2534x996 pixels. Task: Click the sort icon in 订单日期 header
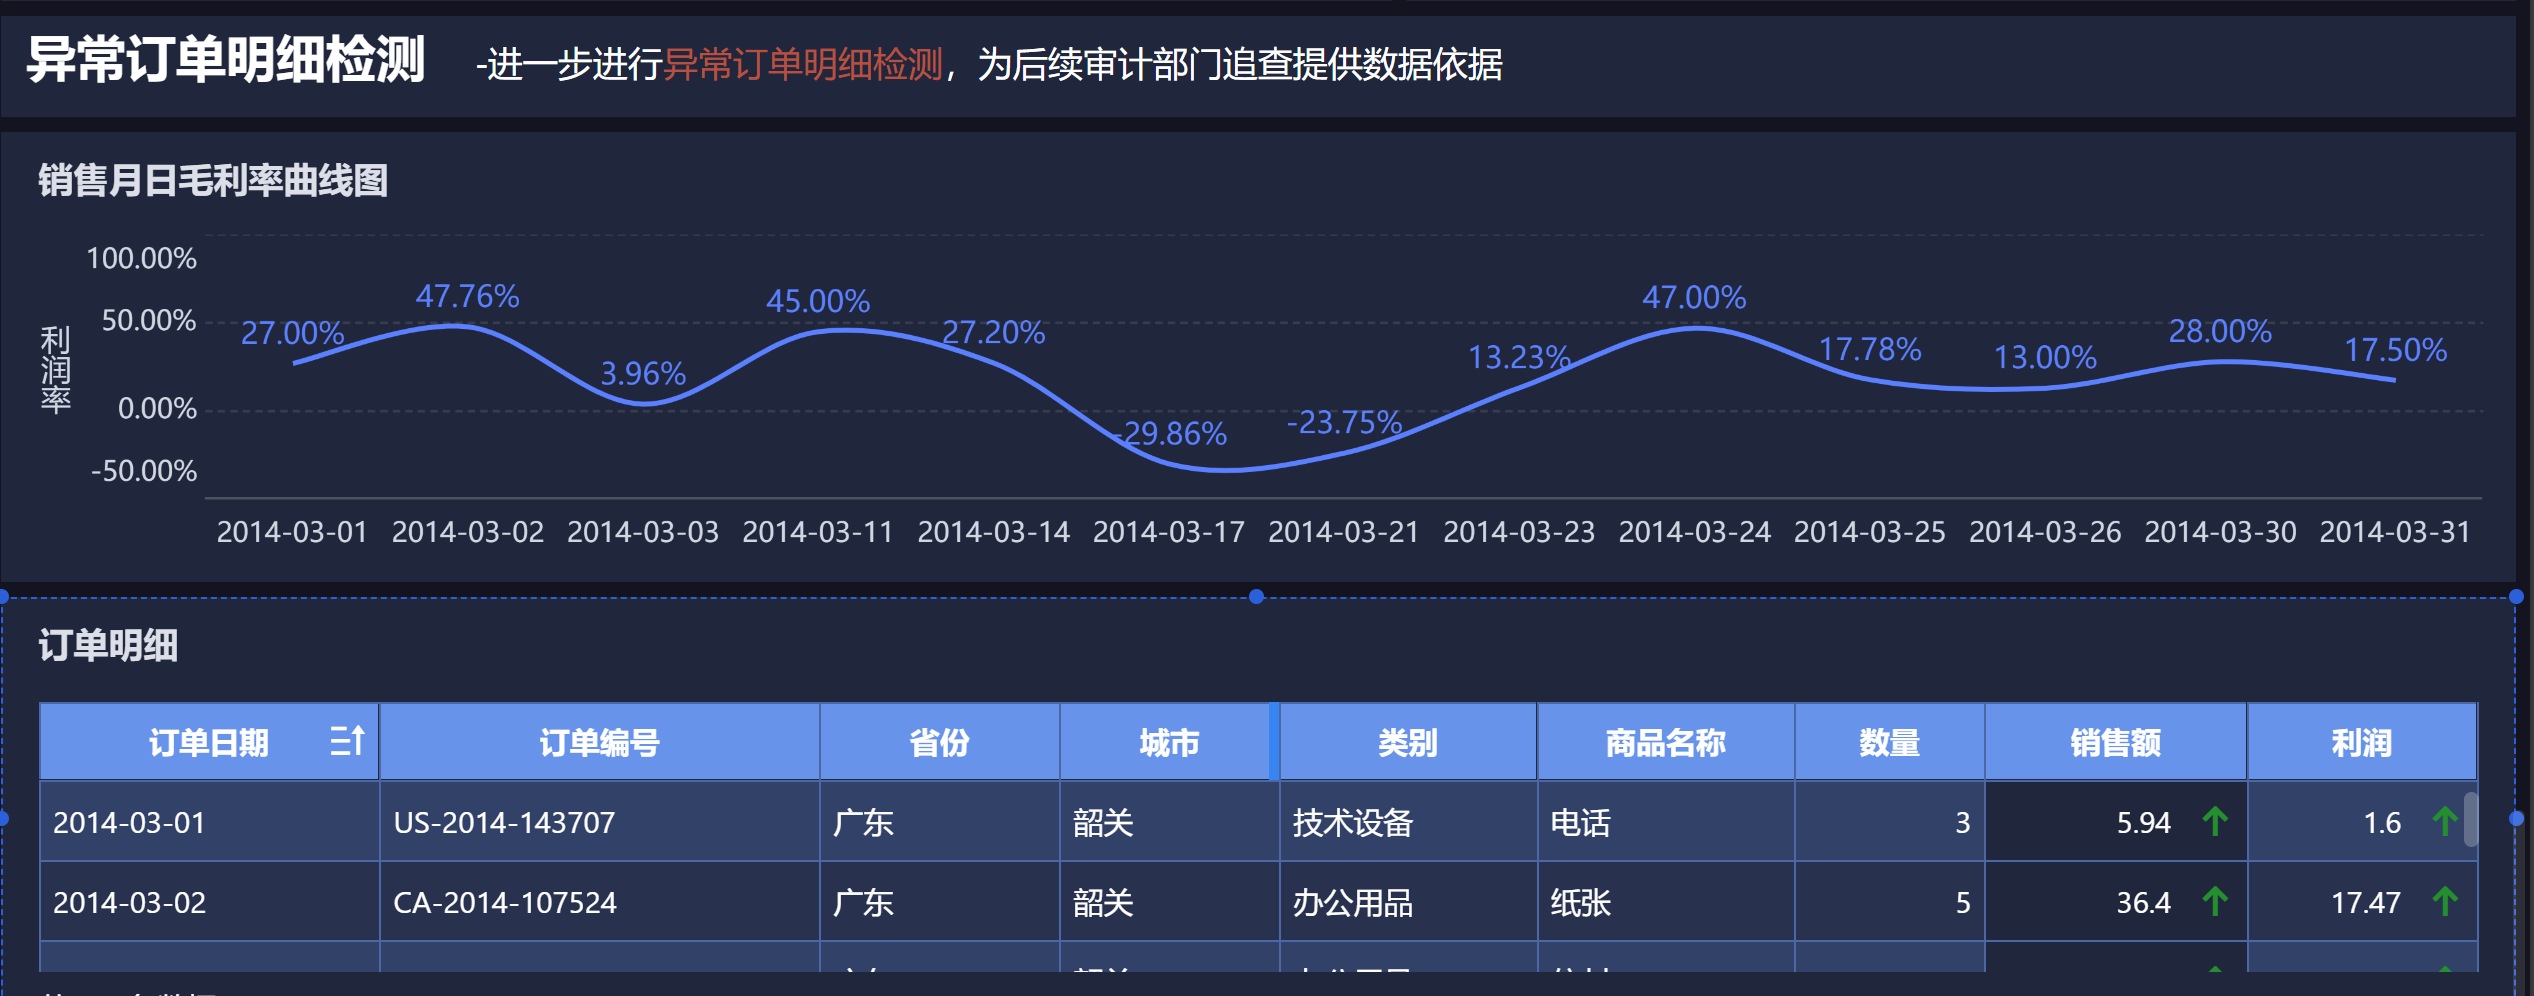pyautogui.click(x=347, y=741)
